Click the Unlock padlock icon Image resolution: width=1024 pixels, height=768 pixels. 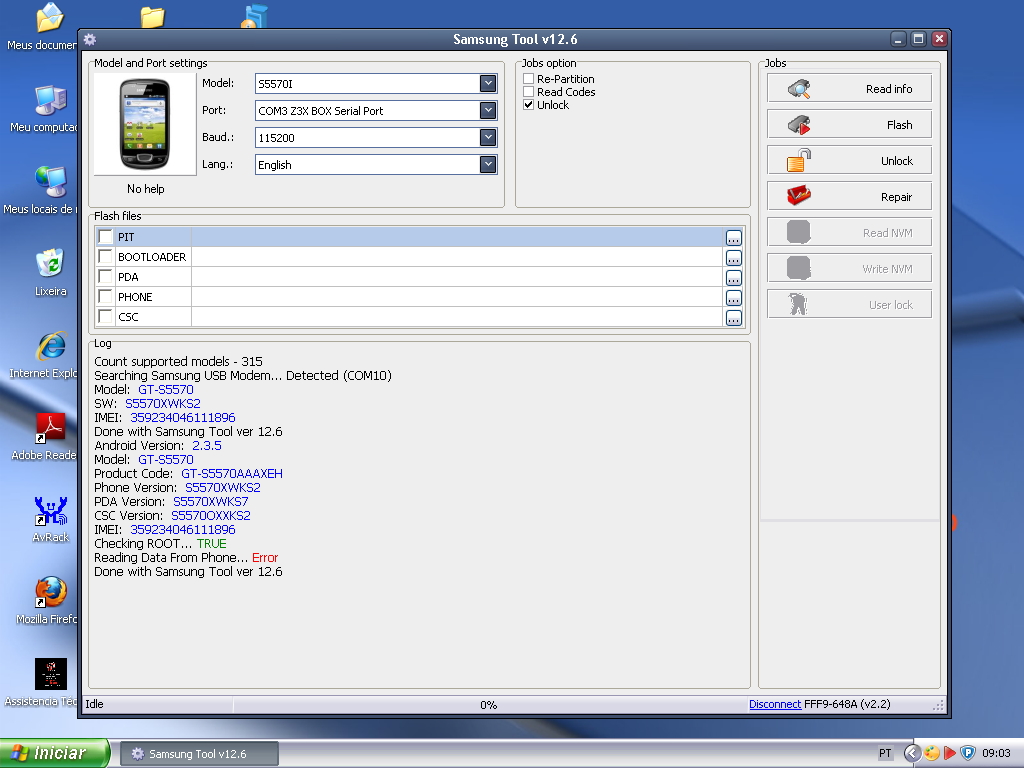click(799, 161)
